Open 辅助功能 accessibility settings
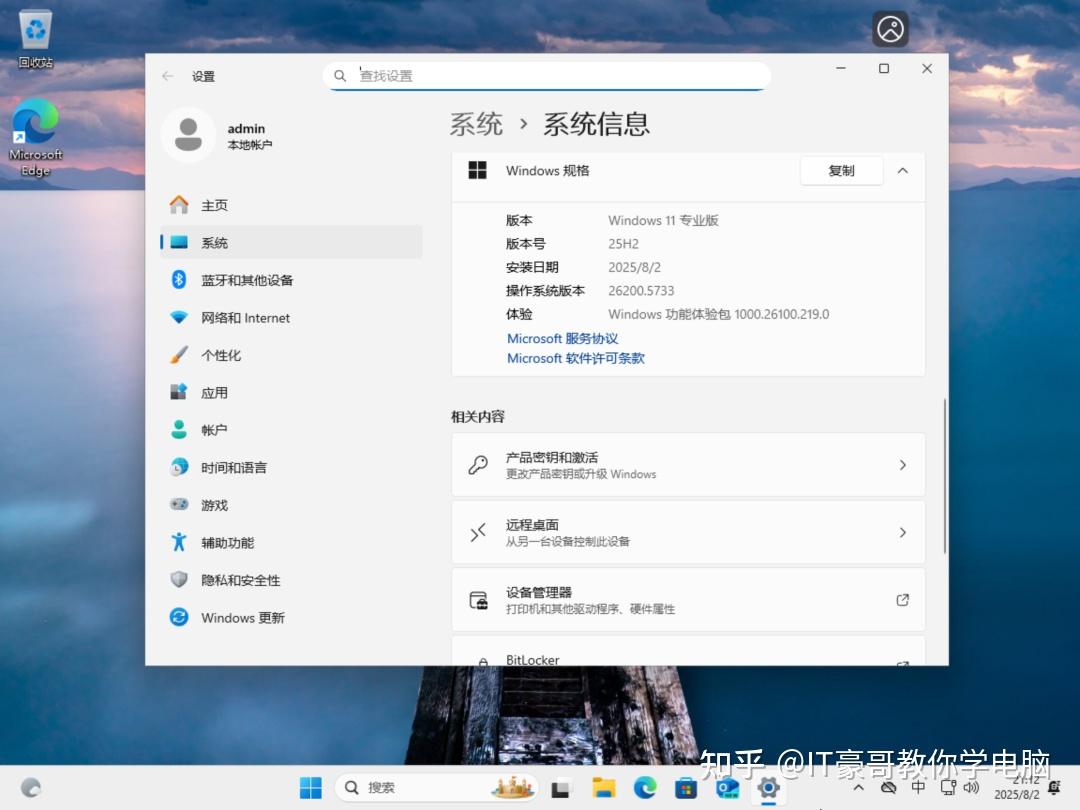 pos(227,543)
